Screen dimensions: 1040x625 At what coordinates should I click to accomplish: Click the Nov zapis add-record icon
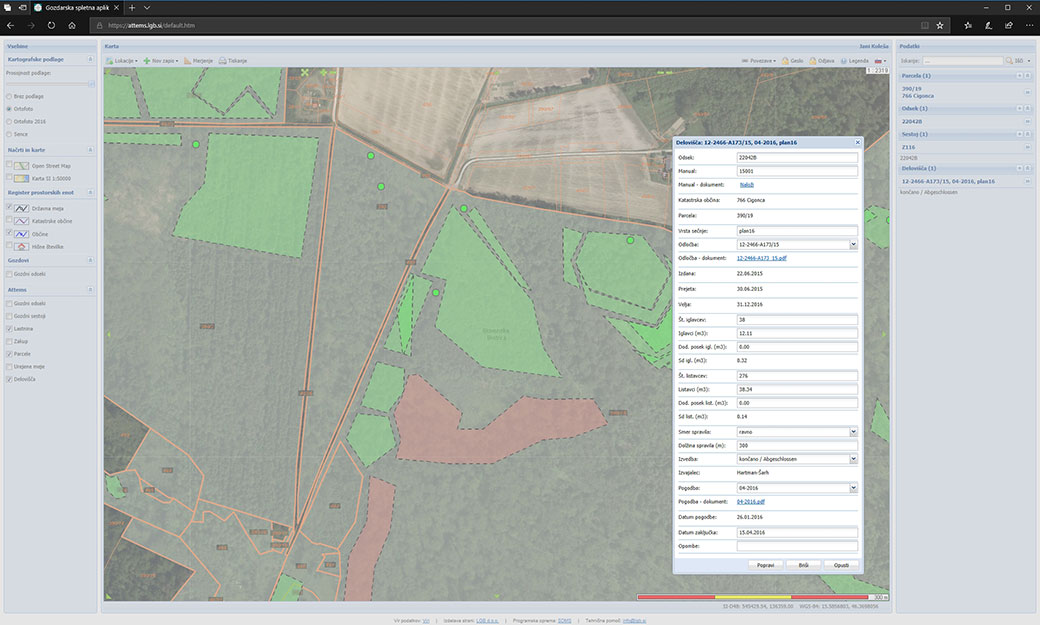coord(147,61)
